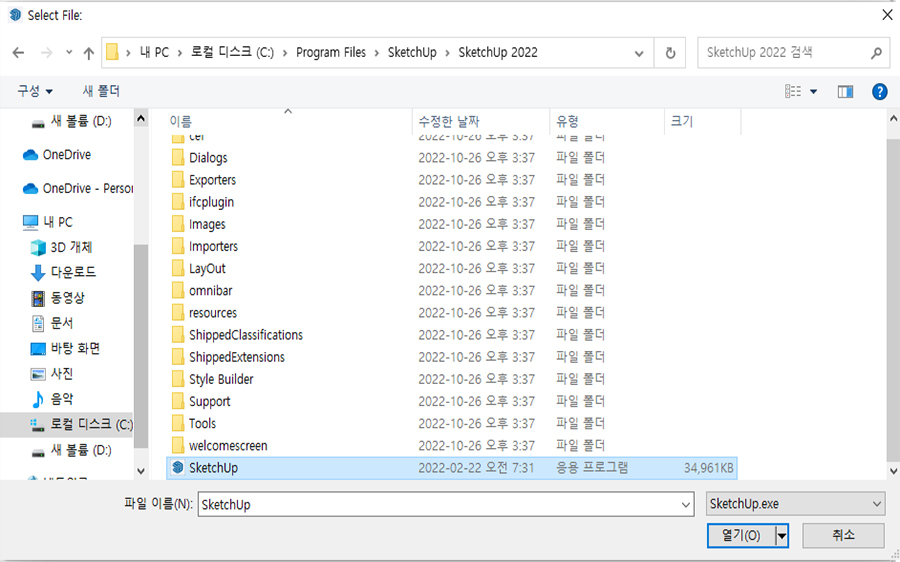Close the Select File dialog
This screenshot has height=562, width=900.
887,15
